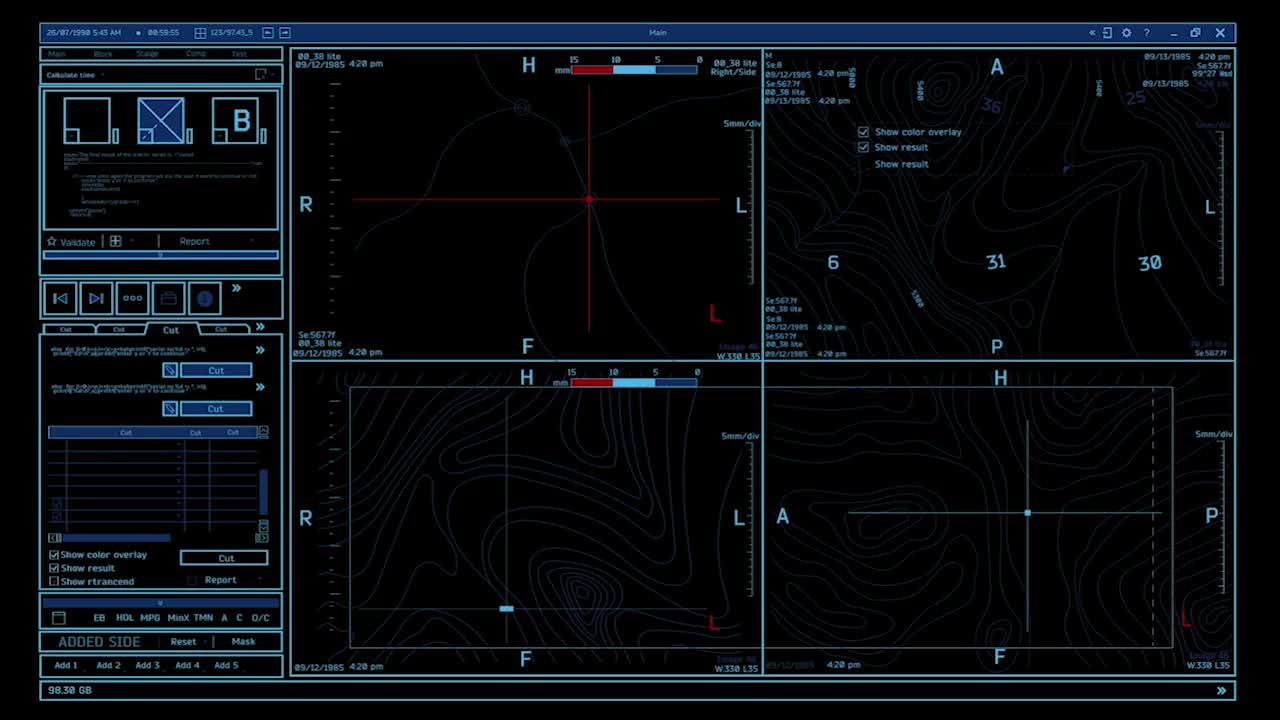Open the settings gear icon
Image resolution: width=1280 pixels, height=720 pixels.
pos(1127,33)
